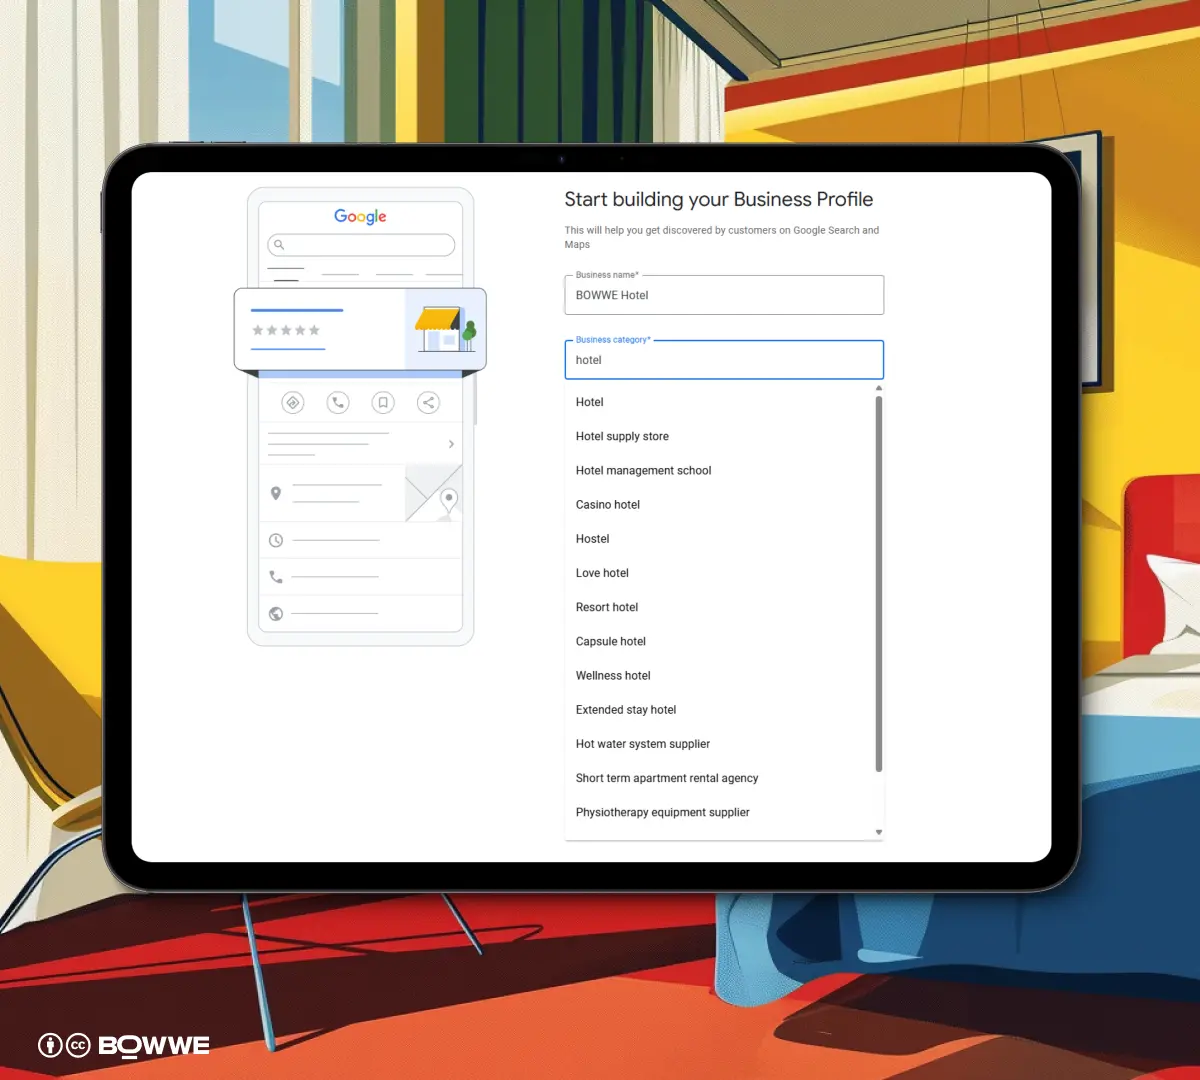Image resolution: width=1200 pixels, height=1080 pixels.
Task: Select Short term apartment rental agency
Action: [720, 778]
